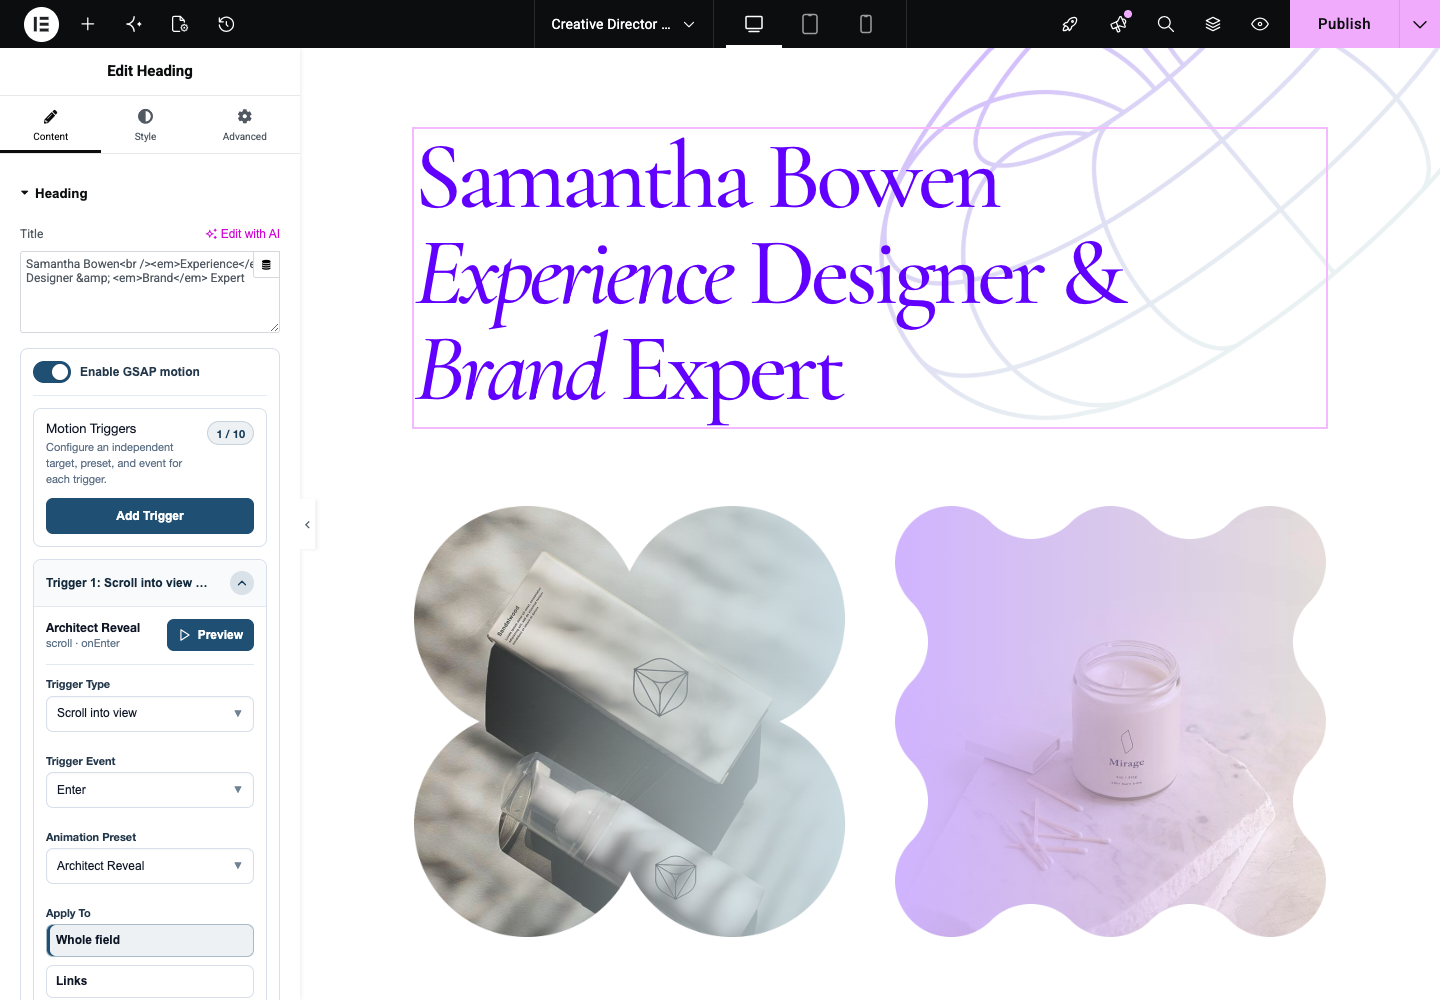Select the Links apply-to option

coord(150,981)
